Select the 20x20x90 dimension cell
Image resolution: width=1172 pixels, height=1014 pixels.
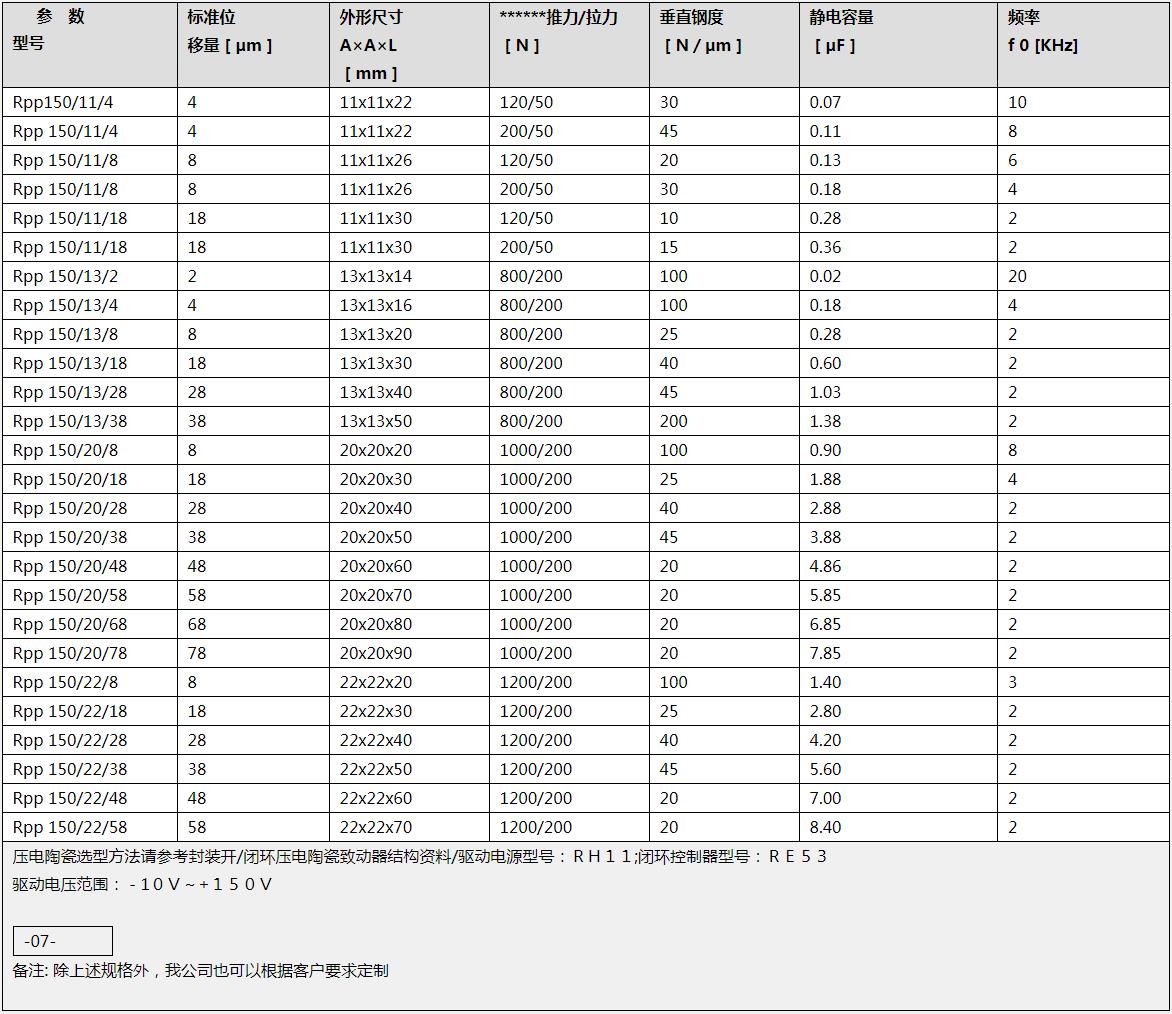point(376,653)
